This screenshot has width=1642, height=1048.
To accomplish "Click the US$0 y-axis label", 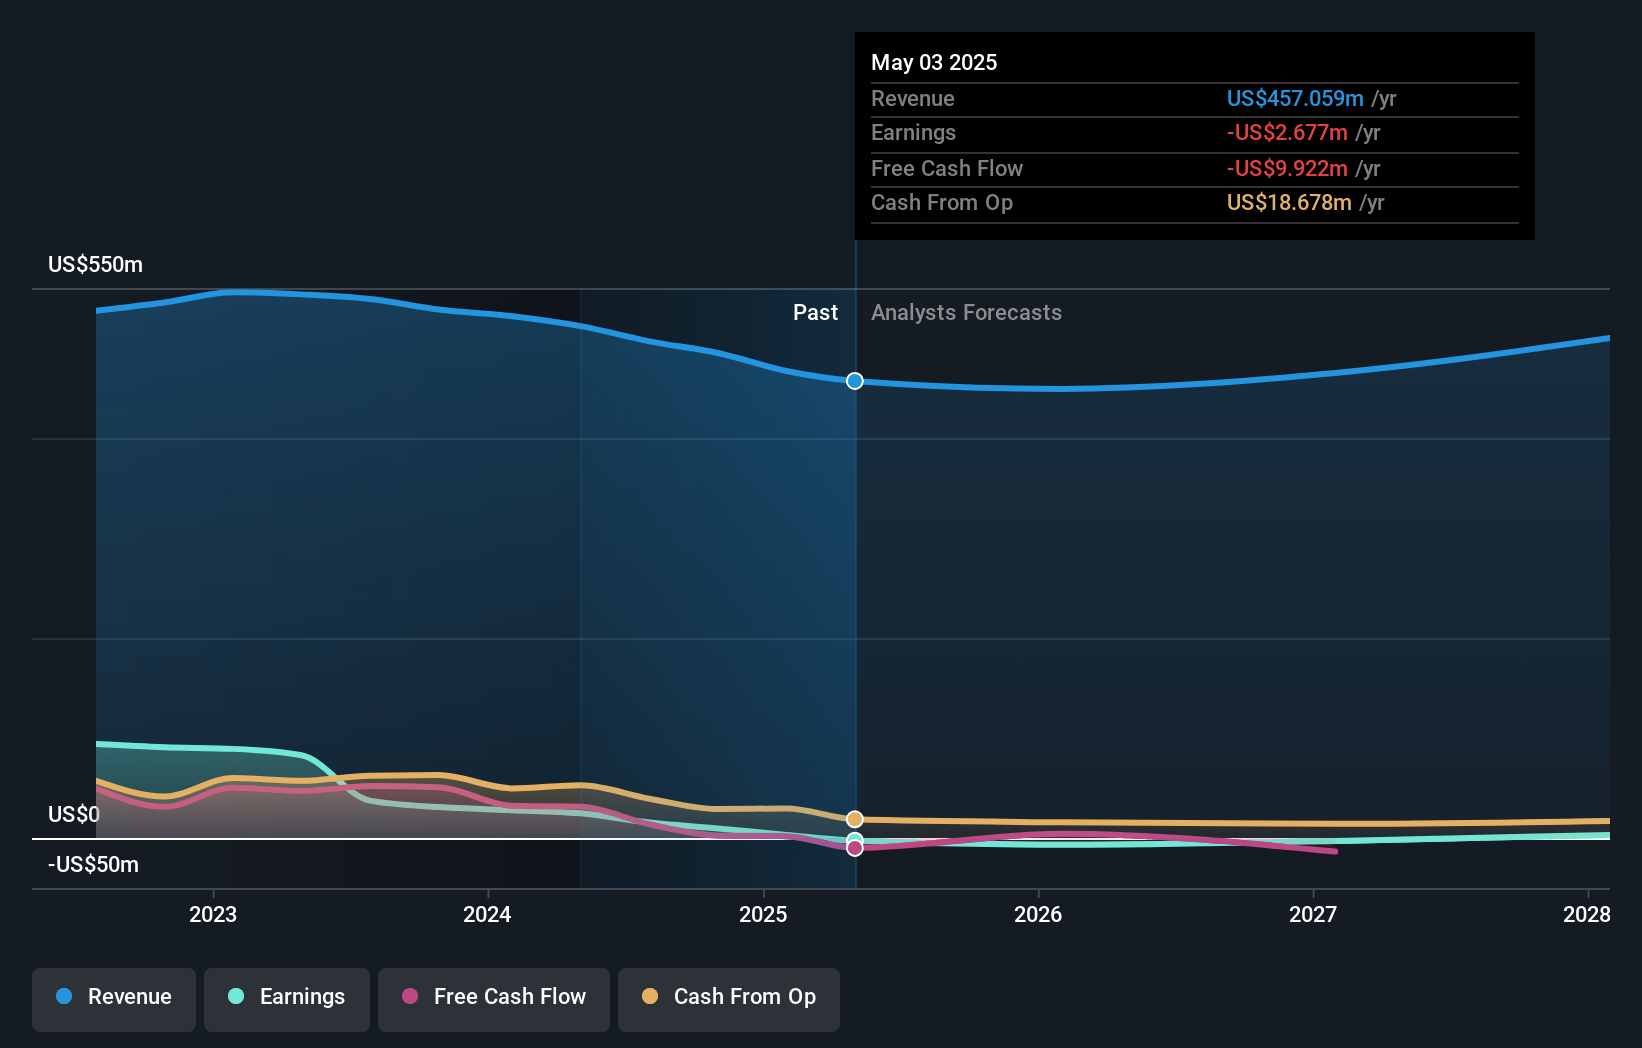I will tap(74, 814).
